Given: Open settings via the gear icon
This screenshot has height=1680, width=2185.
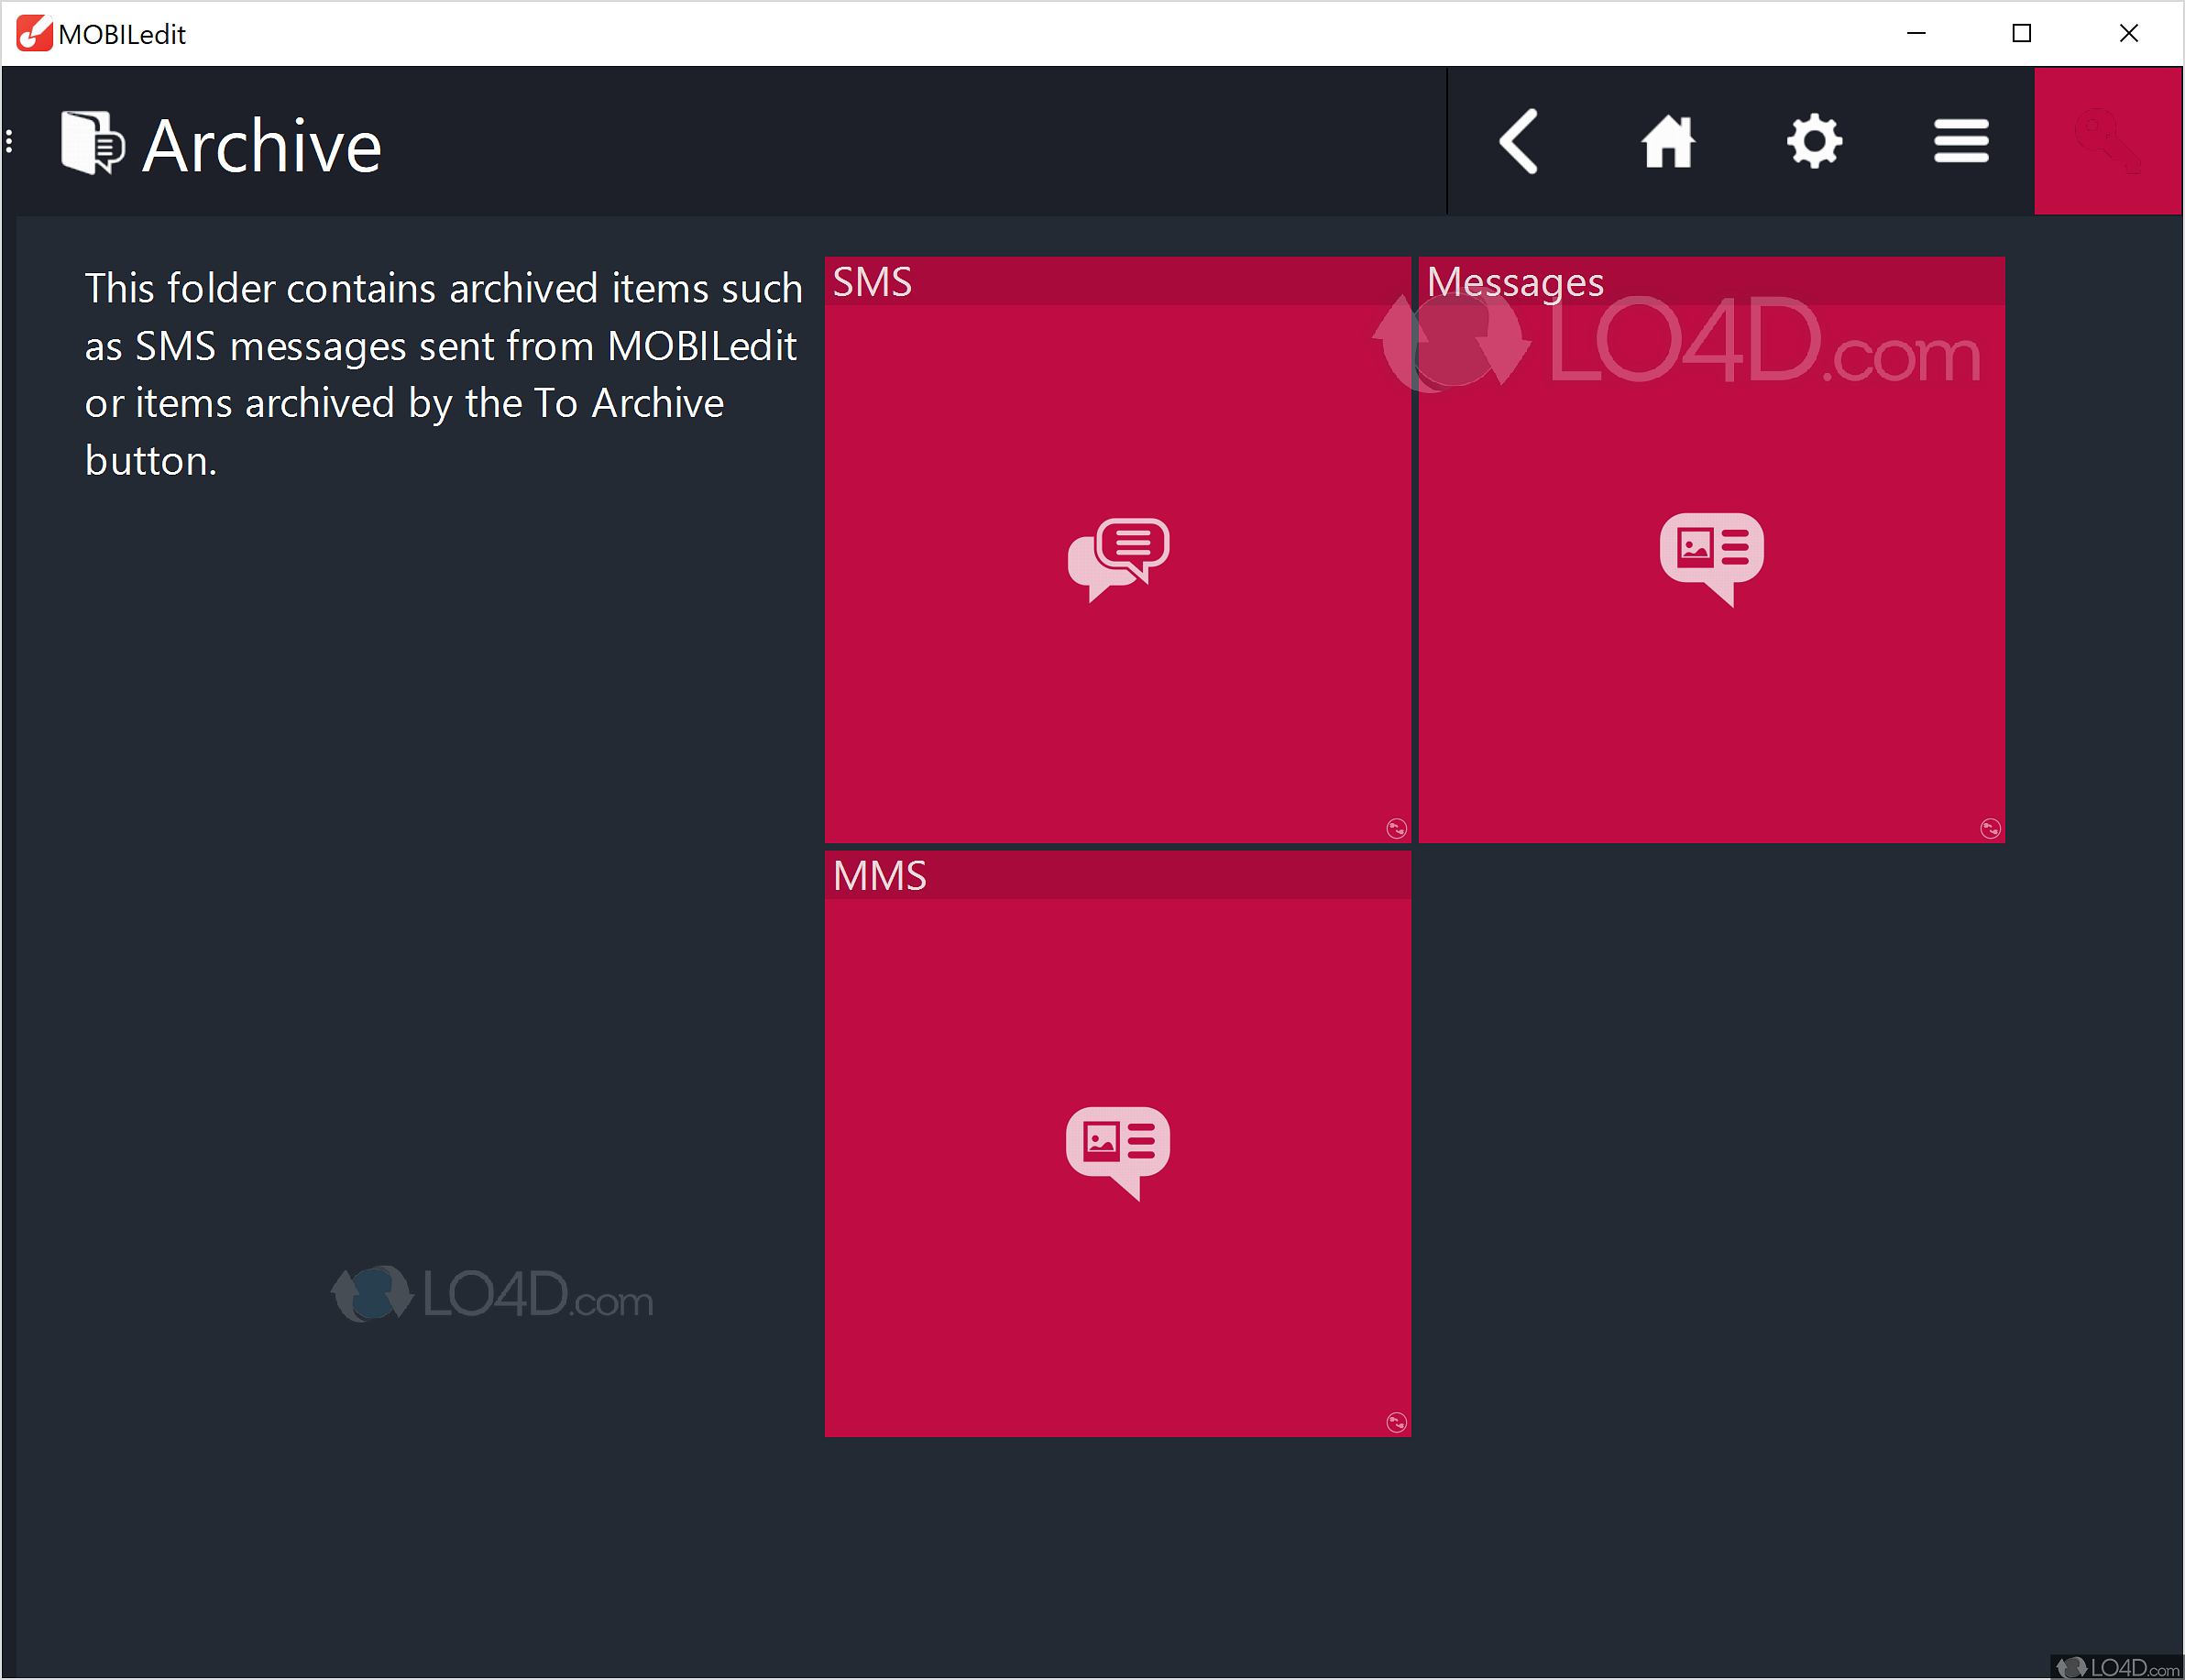Looking at the screenshot, I should [x=1814, y=142].
